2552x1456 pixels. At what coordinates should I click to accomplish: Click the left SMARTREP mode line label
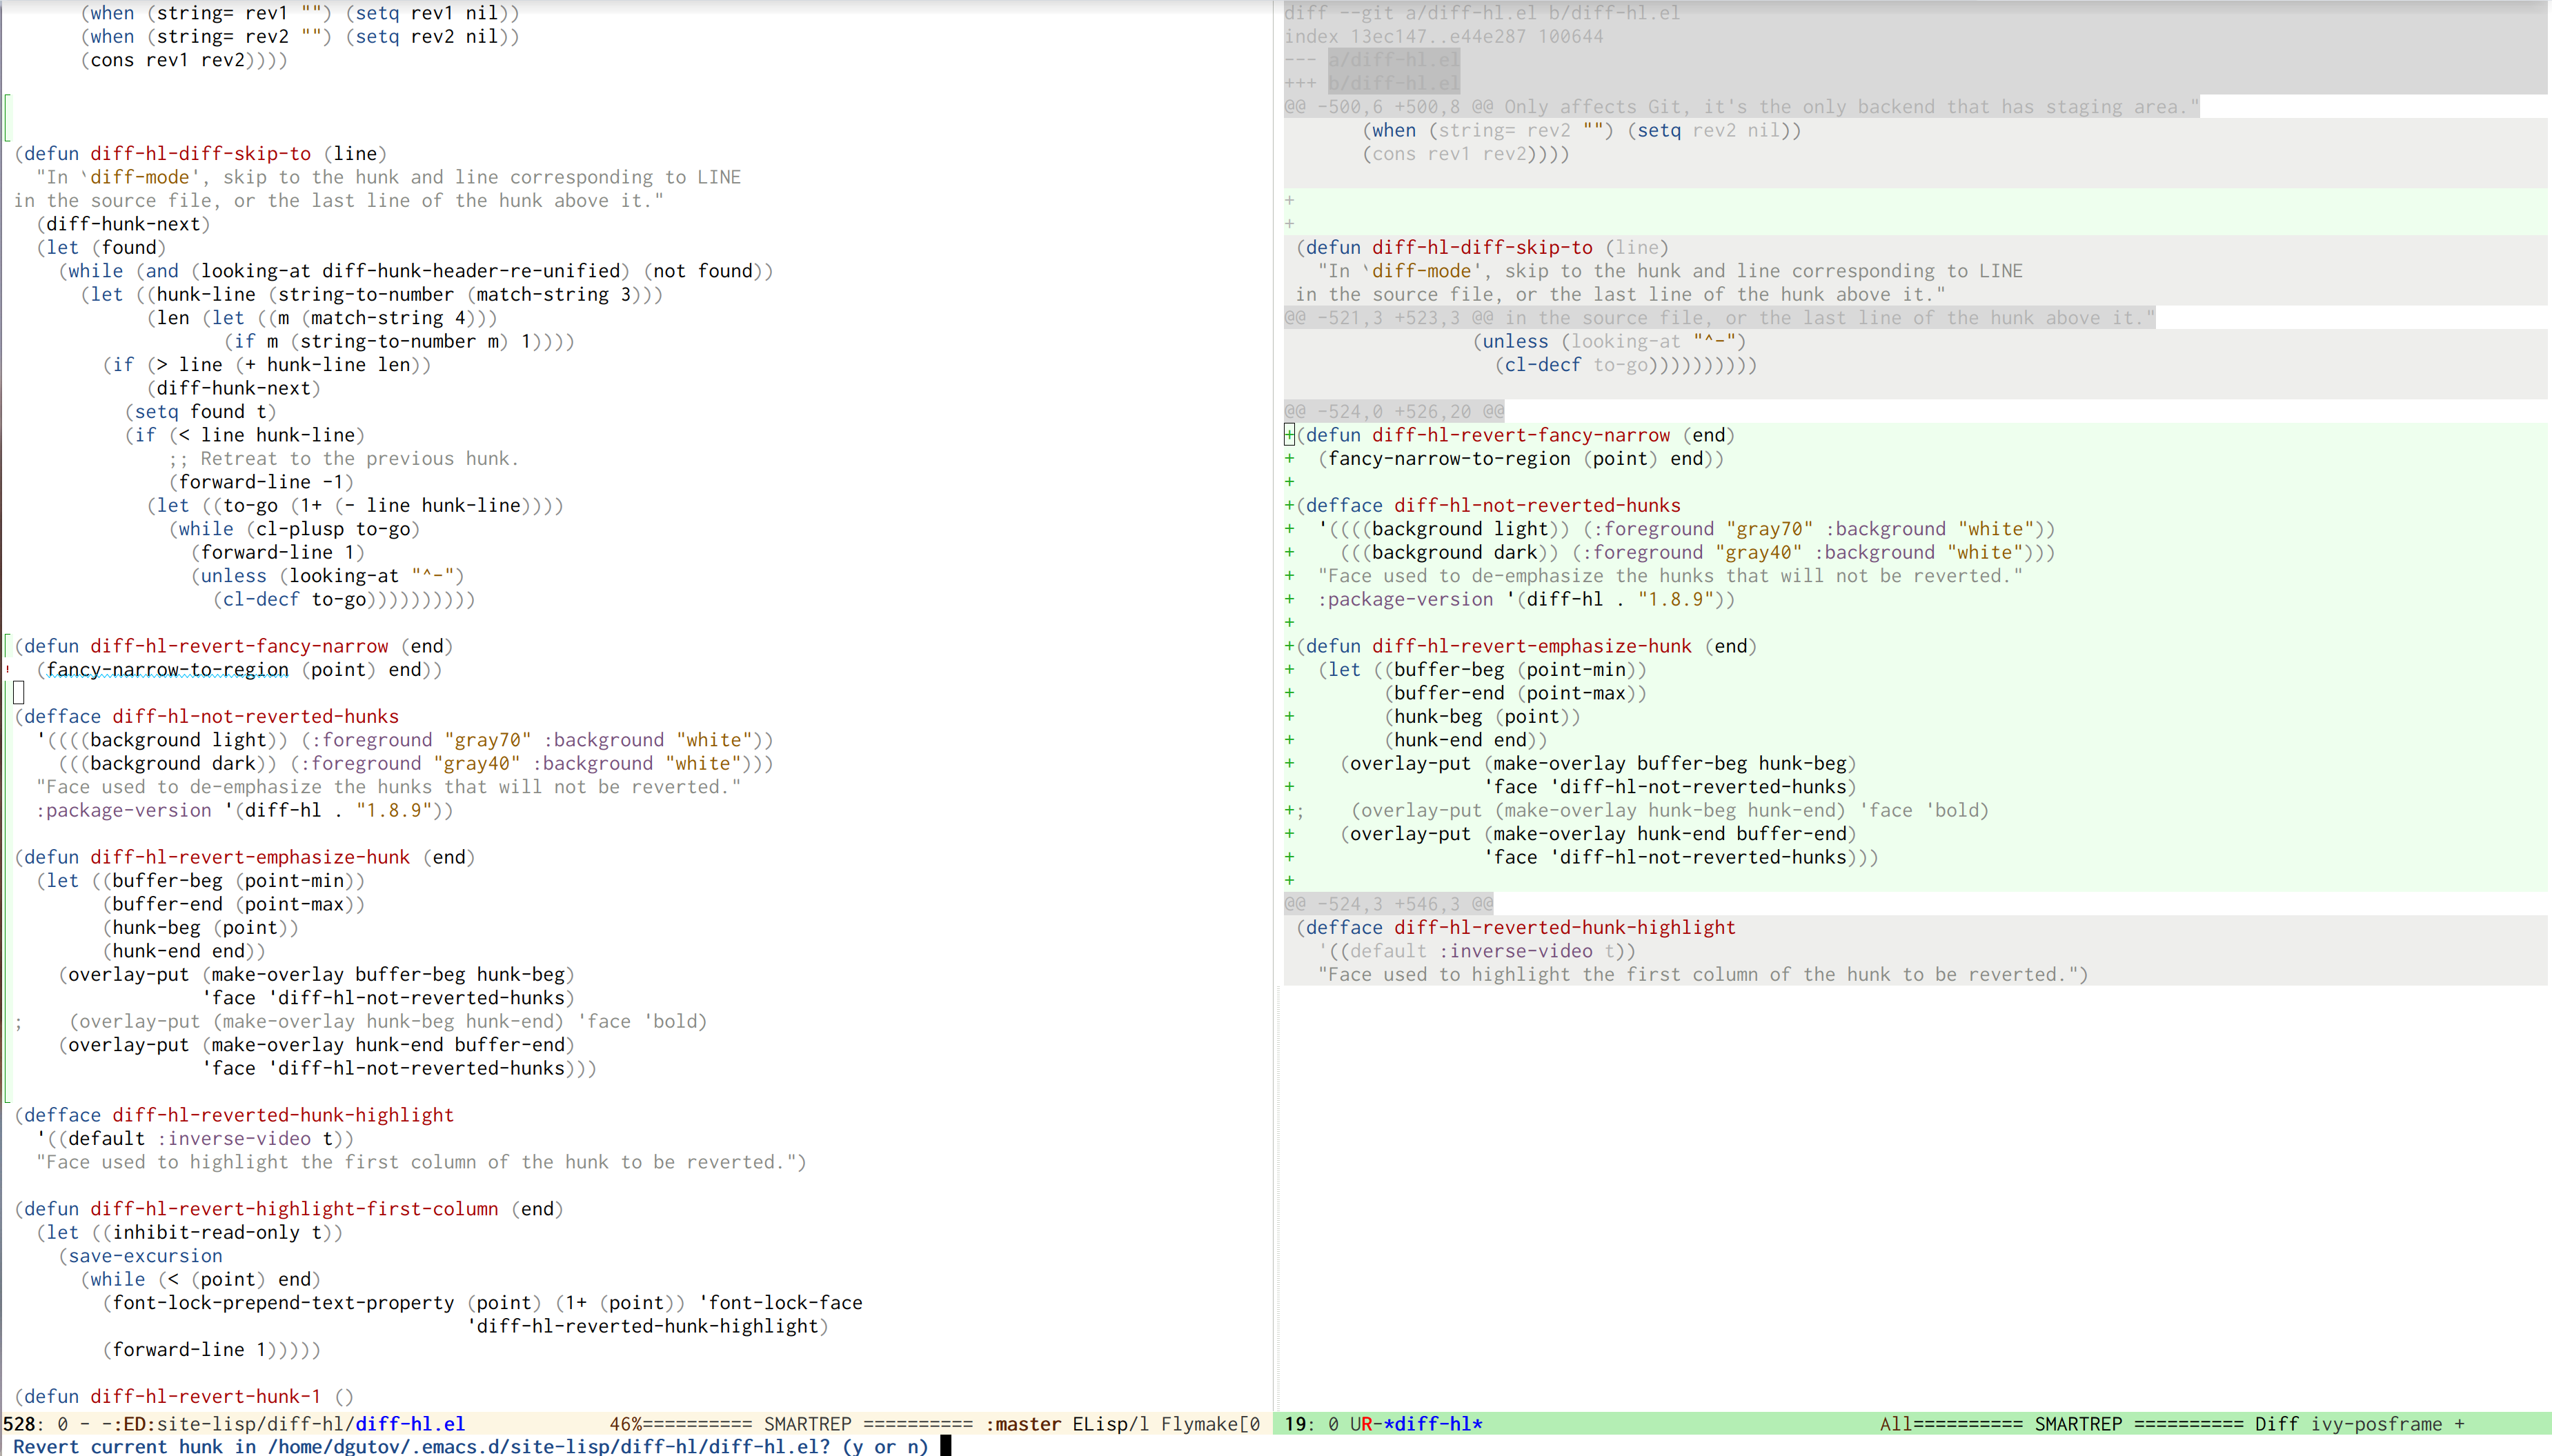[807, 1423]
